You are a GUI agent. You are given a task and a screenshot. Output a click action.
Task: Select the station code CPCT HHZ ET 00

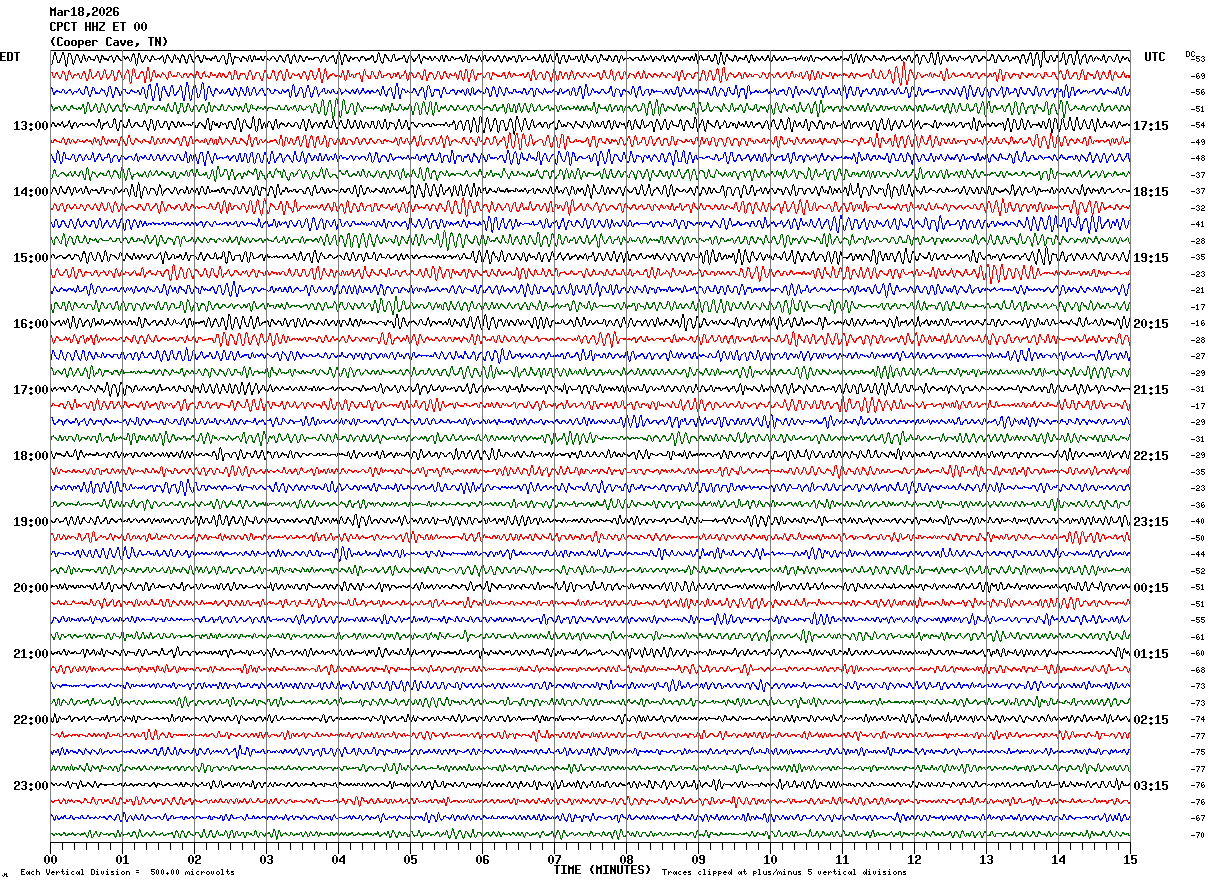coord(98,27)
